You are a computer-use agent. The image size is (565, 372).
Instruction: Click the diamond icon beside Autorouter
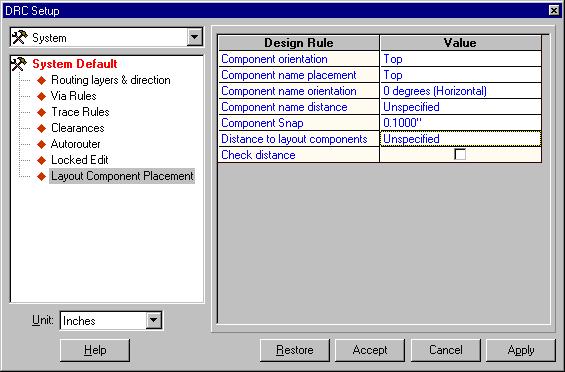(42, 144)
